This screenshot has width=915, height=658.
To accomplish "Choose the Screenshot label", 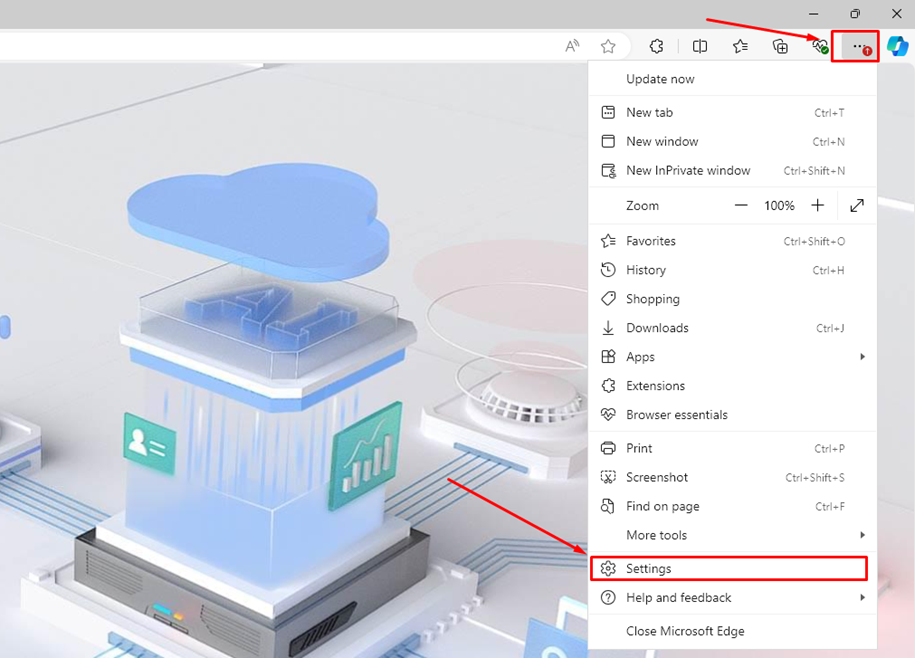I will pos(657,477).
